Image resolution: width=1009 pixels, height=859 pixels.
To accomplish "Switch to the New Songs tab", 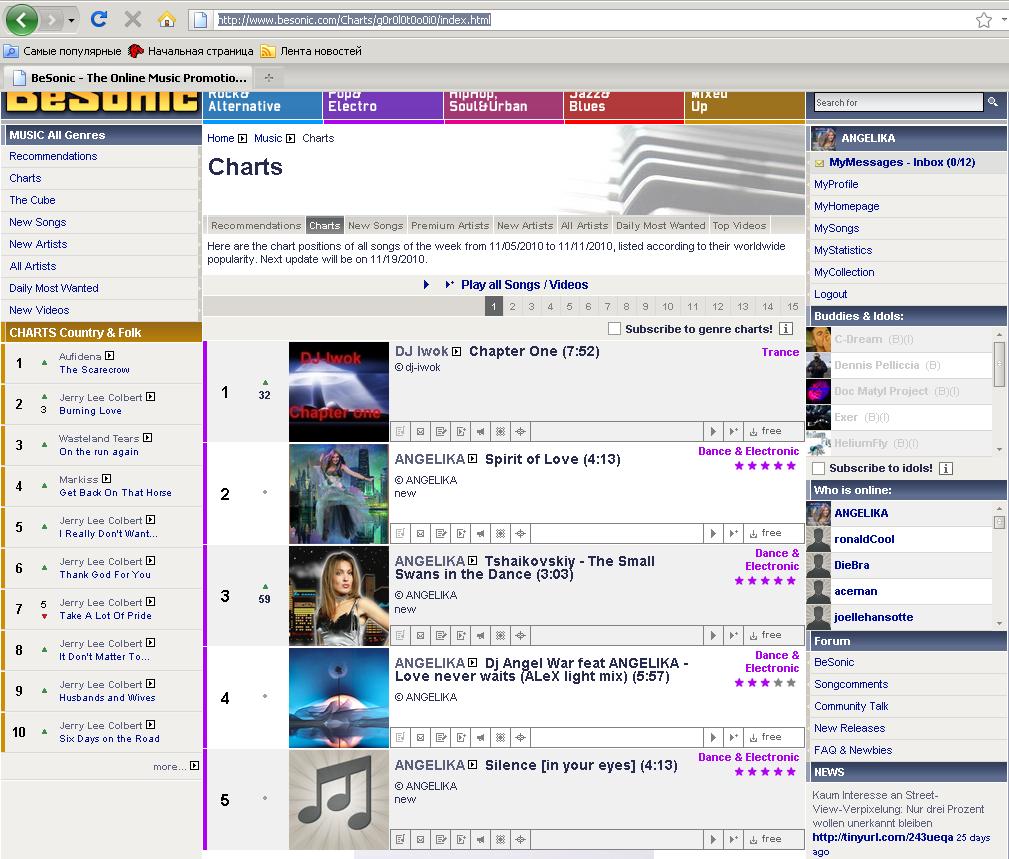I will tap(376, 225).
